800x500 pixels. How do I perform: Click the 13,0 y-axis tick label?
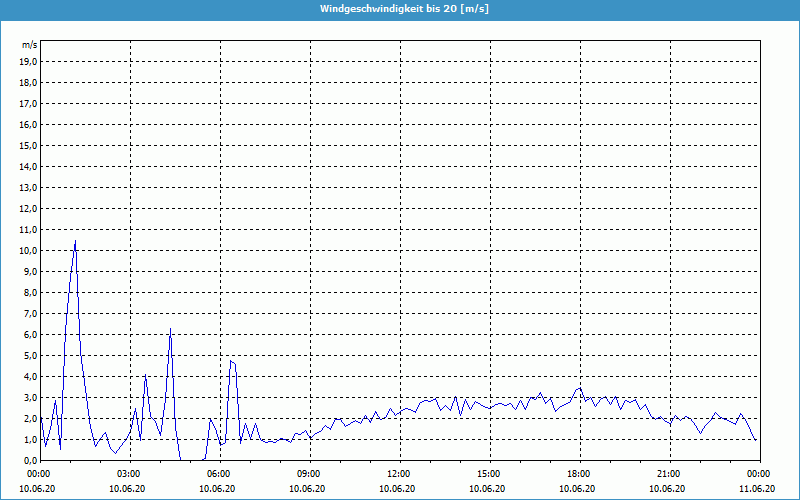pyautogui.click(x=28, y=187)
